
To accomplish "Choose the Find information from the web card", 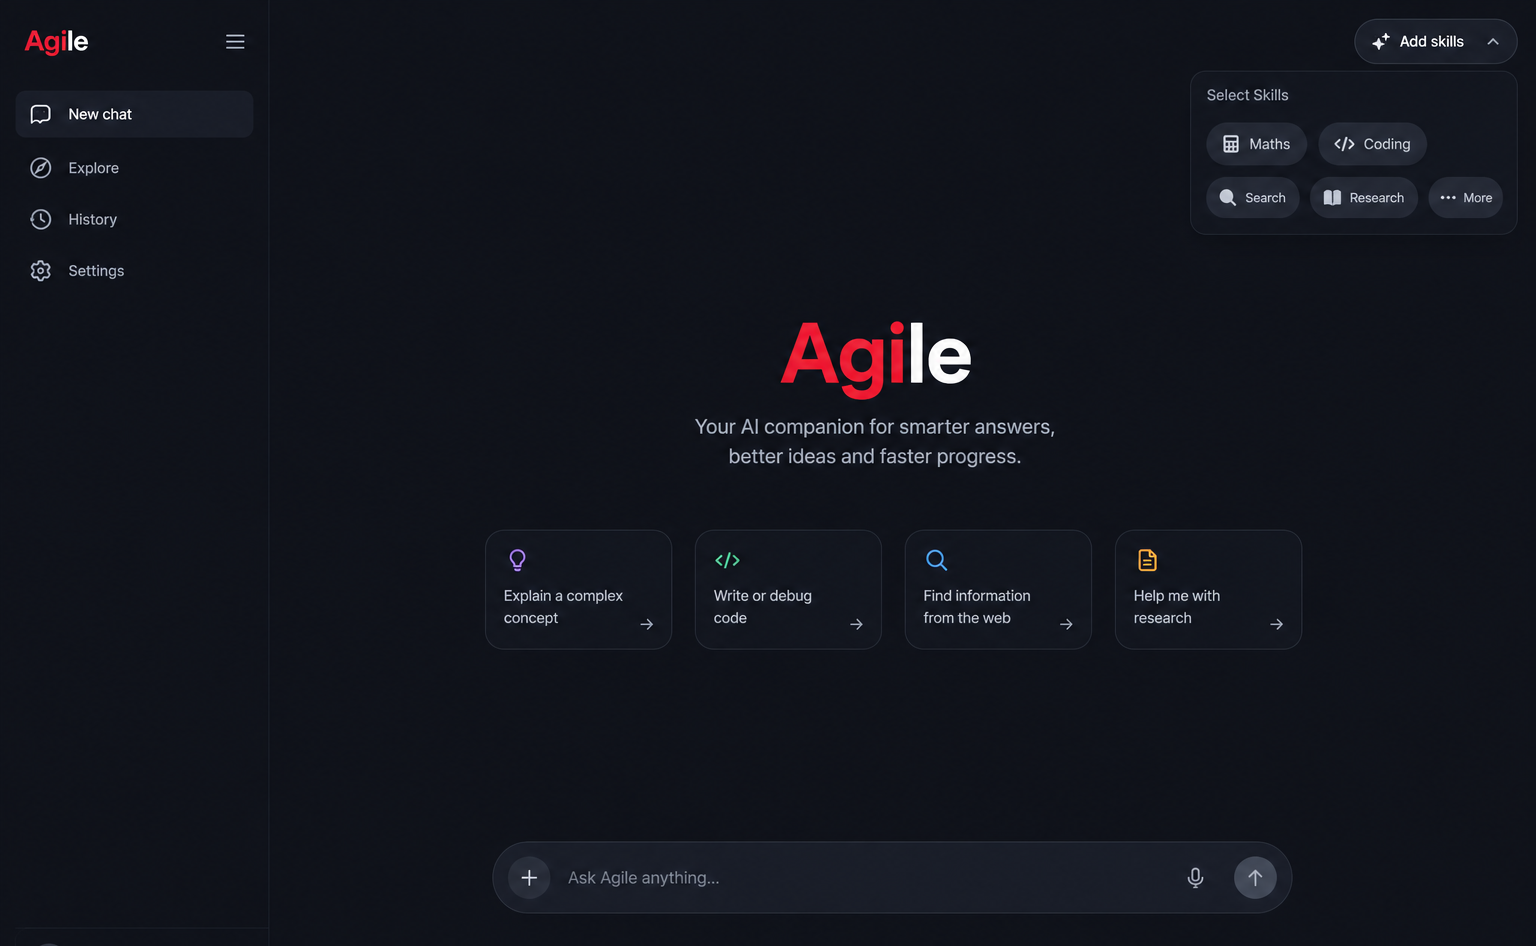I will [x=998, y=590].
